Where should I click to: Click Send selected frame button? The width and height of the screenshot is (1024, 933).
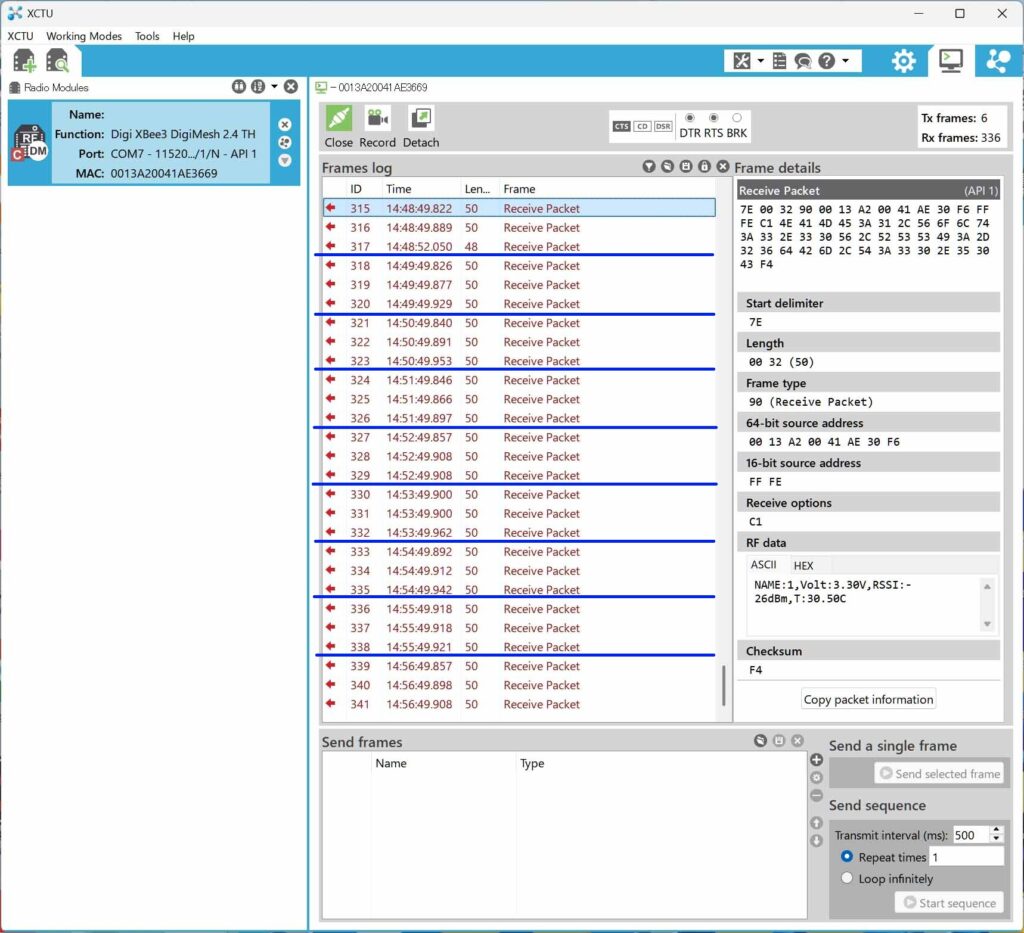(939, 774)
